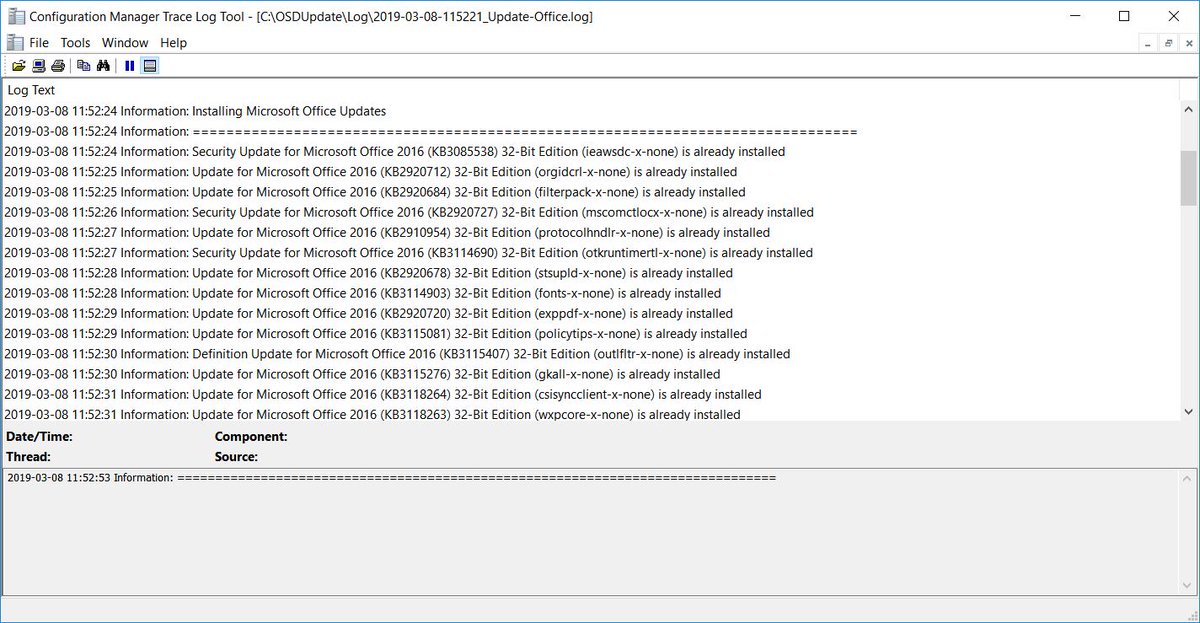The image size is (1200, 623).
Task: Click the Open log file folder icon
Action: 18,66
